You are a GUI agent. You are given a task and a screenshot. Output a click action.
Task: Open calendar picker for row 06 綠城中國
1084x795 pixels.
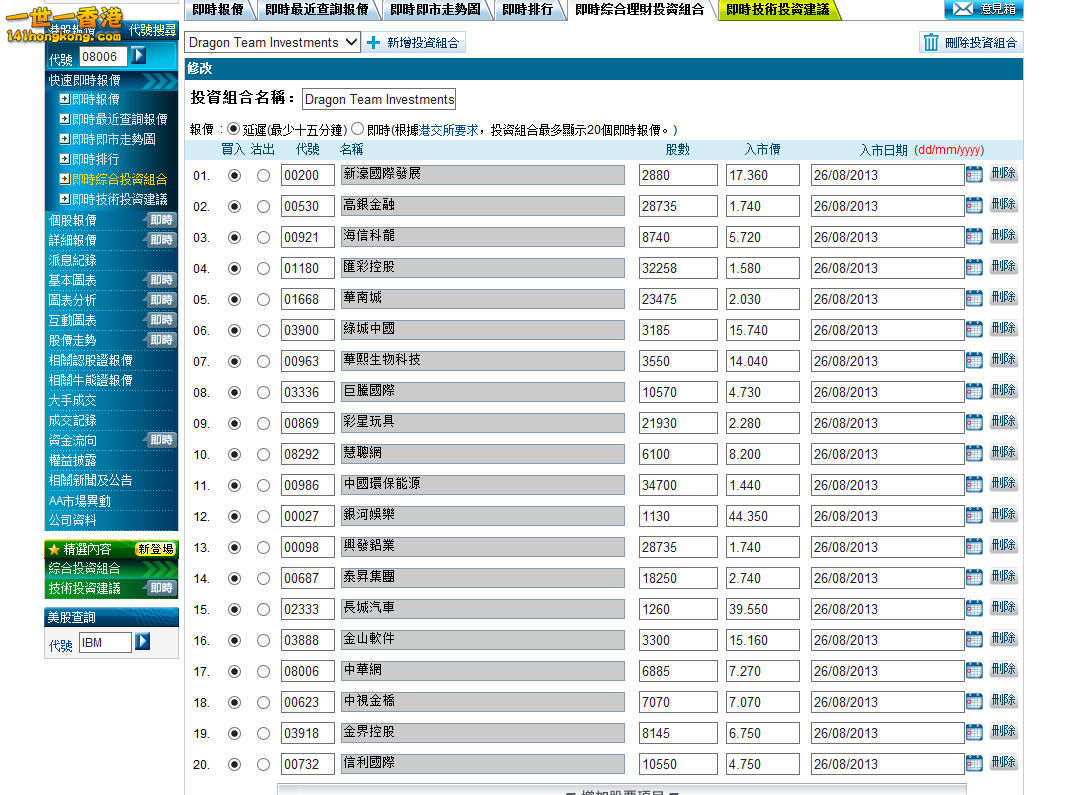974,330
